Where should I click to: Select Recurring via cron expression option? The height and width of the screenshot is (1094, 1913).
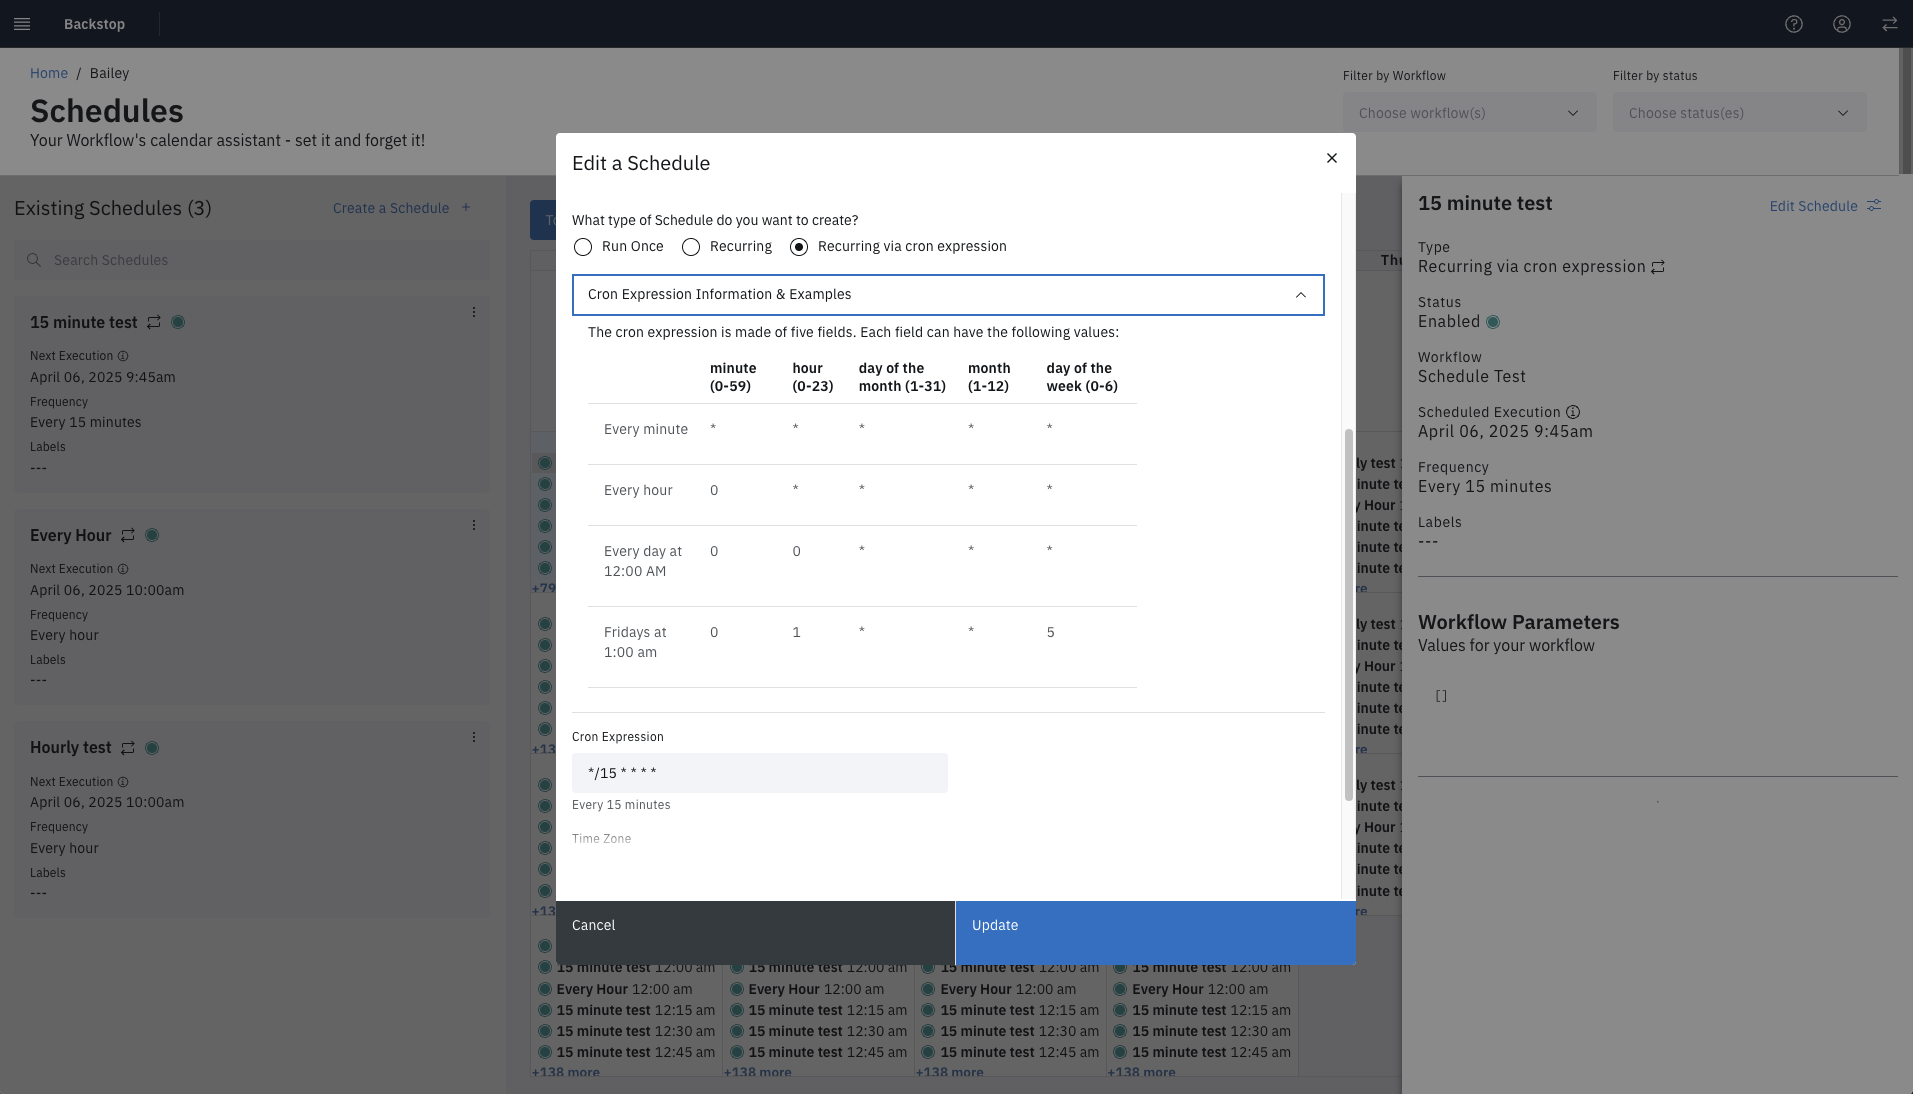pos(799,247)
